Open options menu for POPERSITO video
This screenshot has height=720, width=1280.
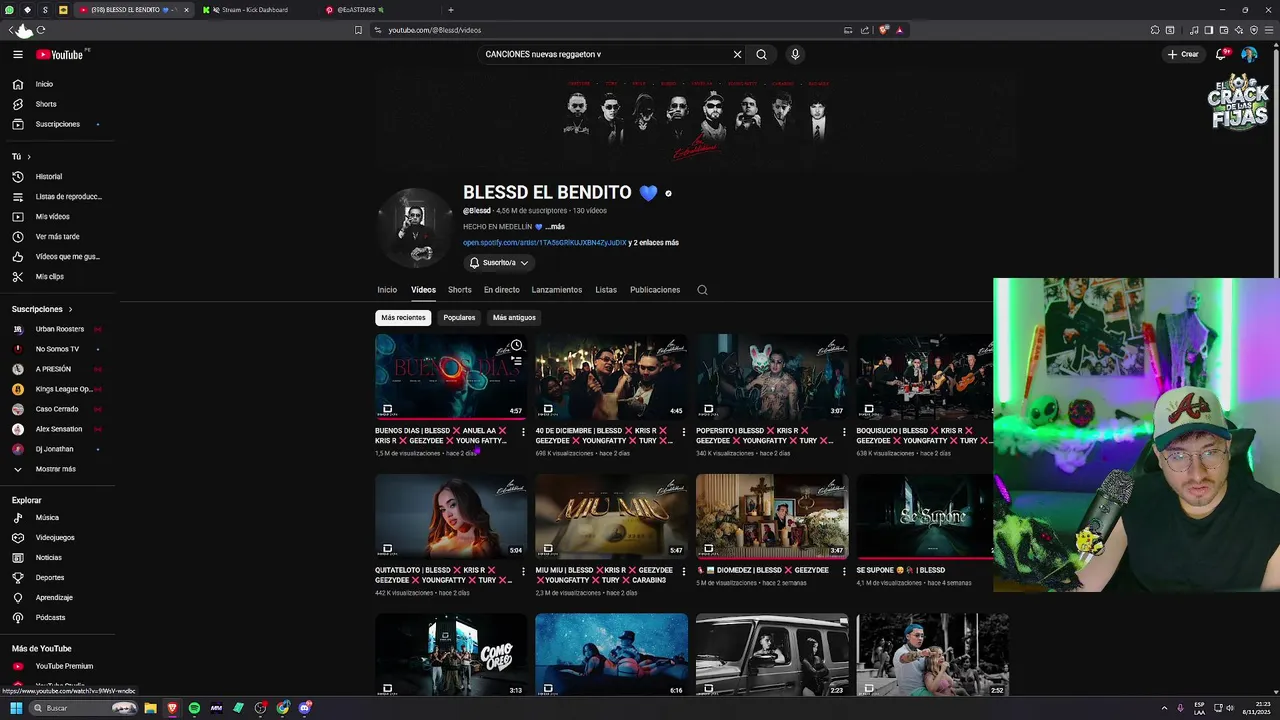click(x=843, y=432)
